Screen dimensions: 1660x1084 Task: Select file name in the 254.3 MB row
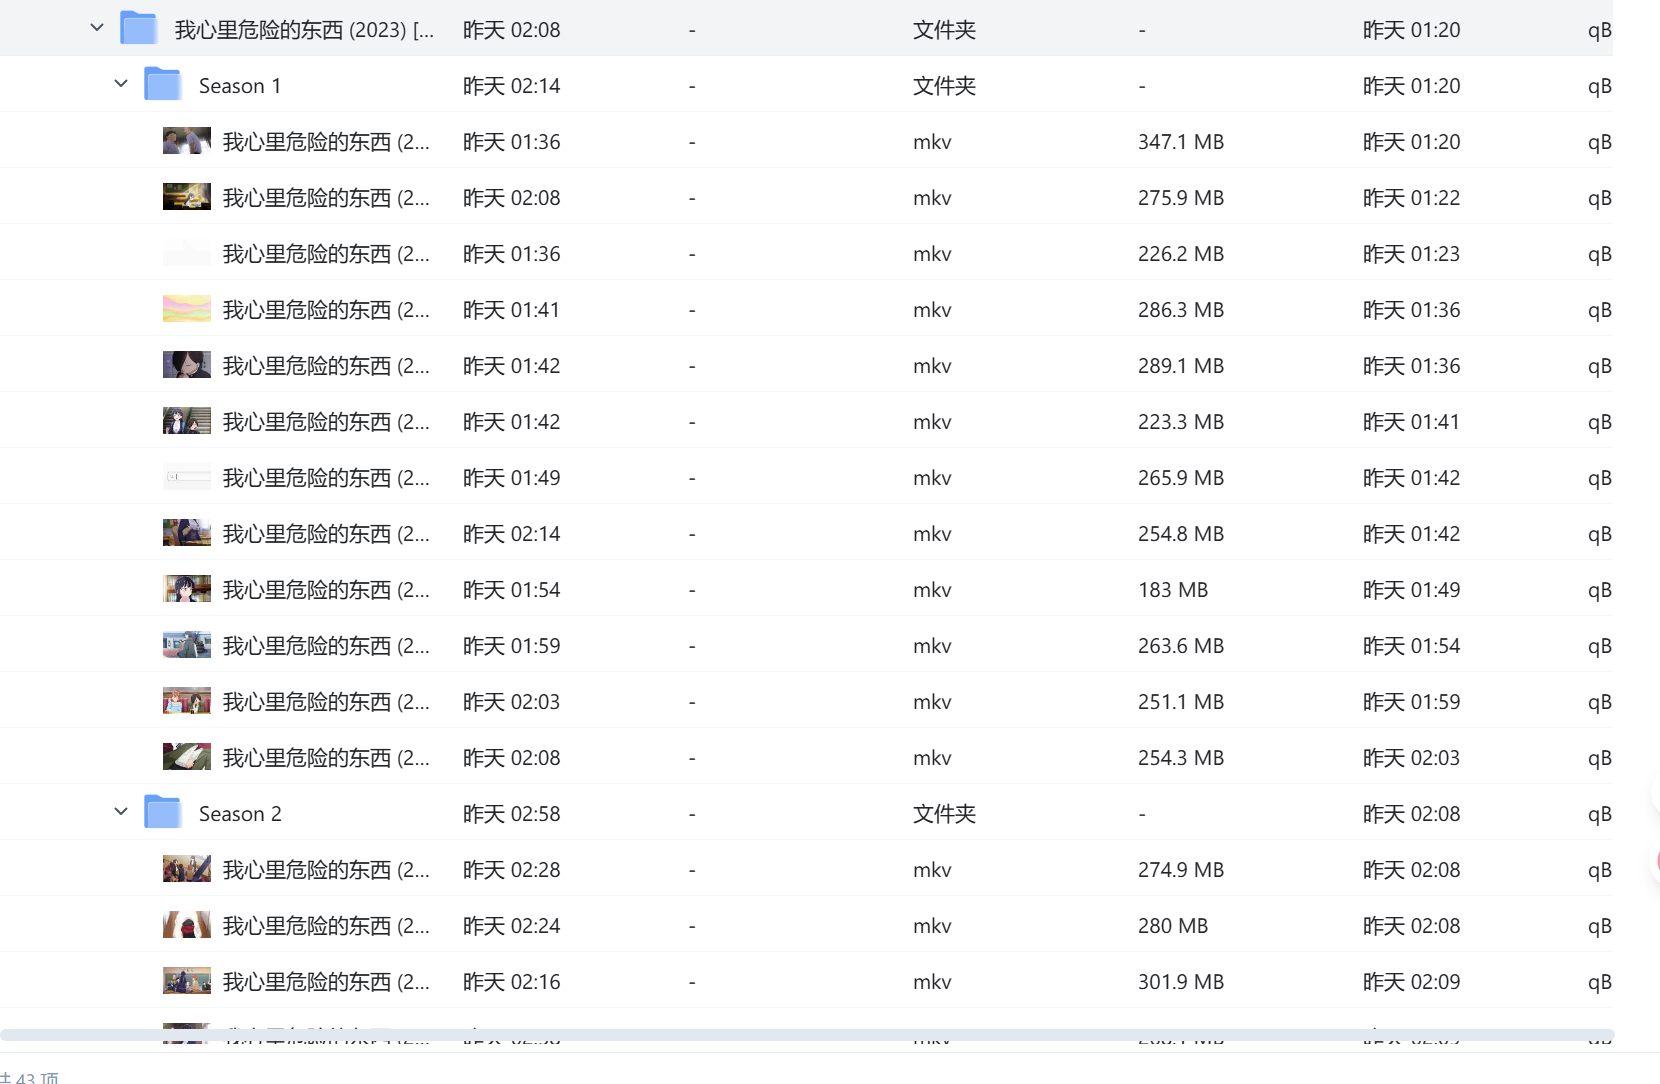(x=326, y=758)
